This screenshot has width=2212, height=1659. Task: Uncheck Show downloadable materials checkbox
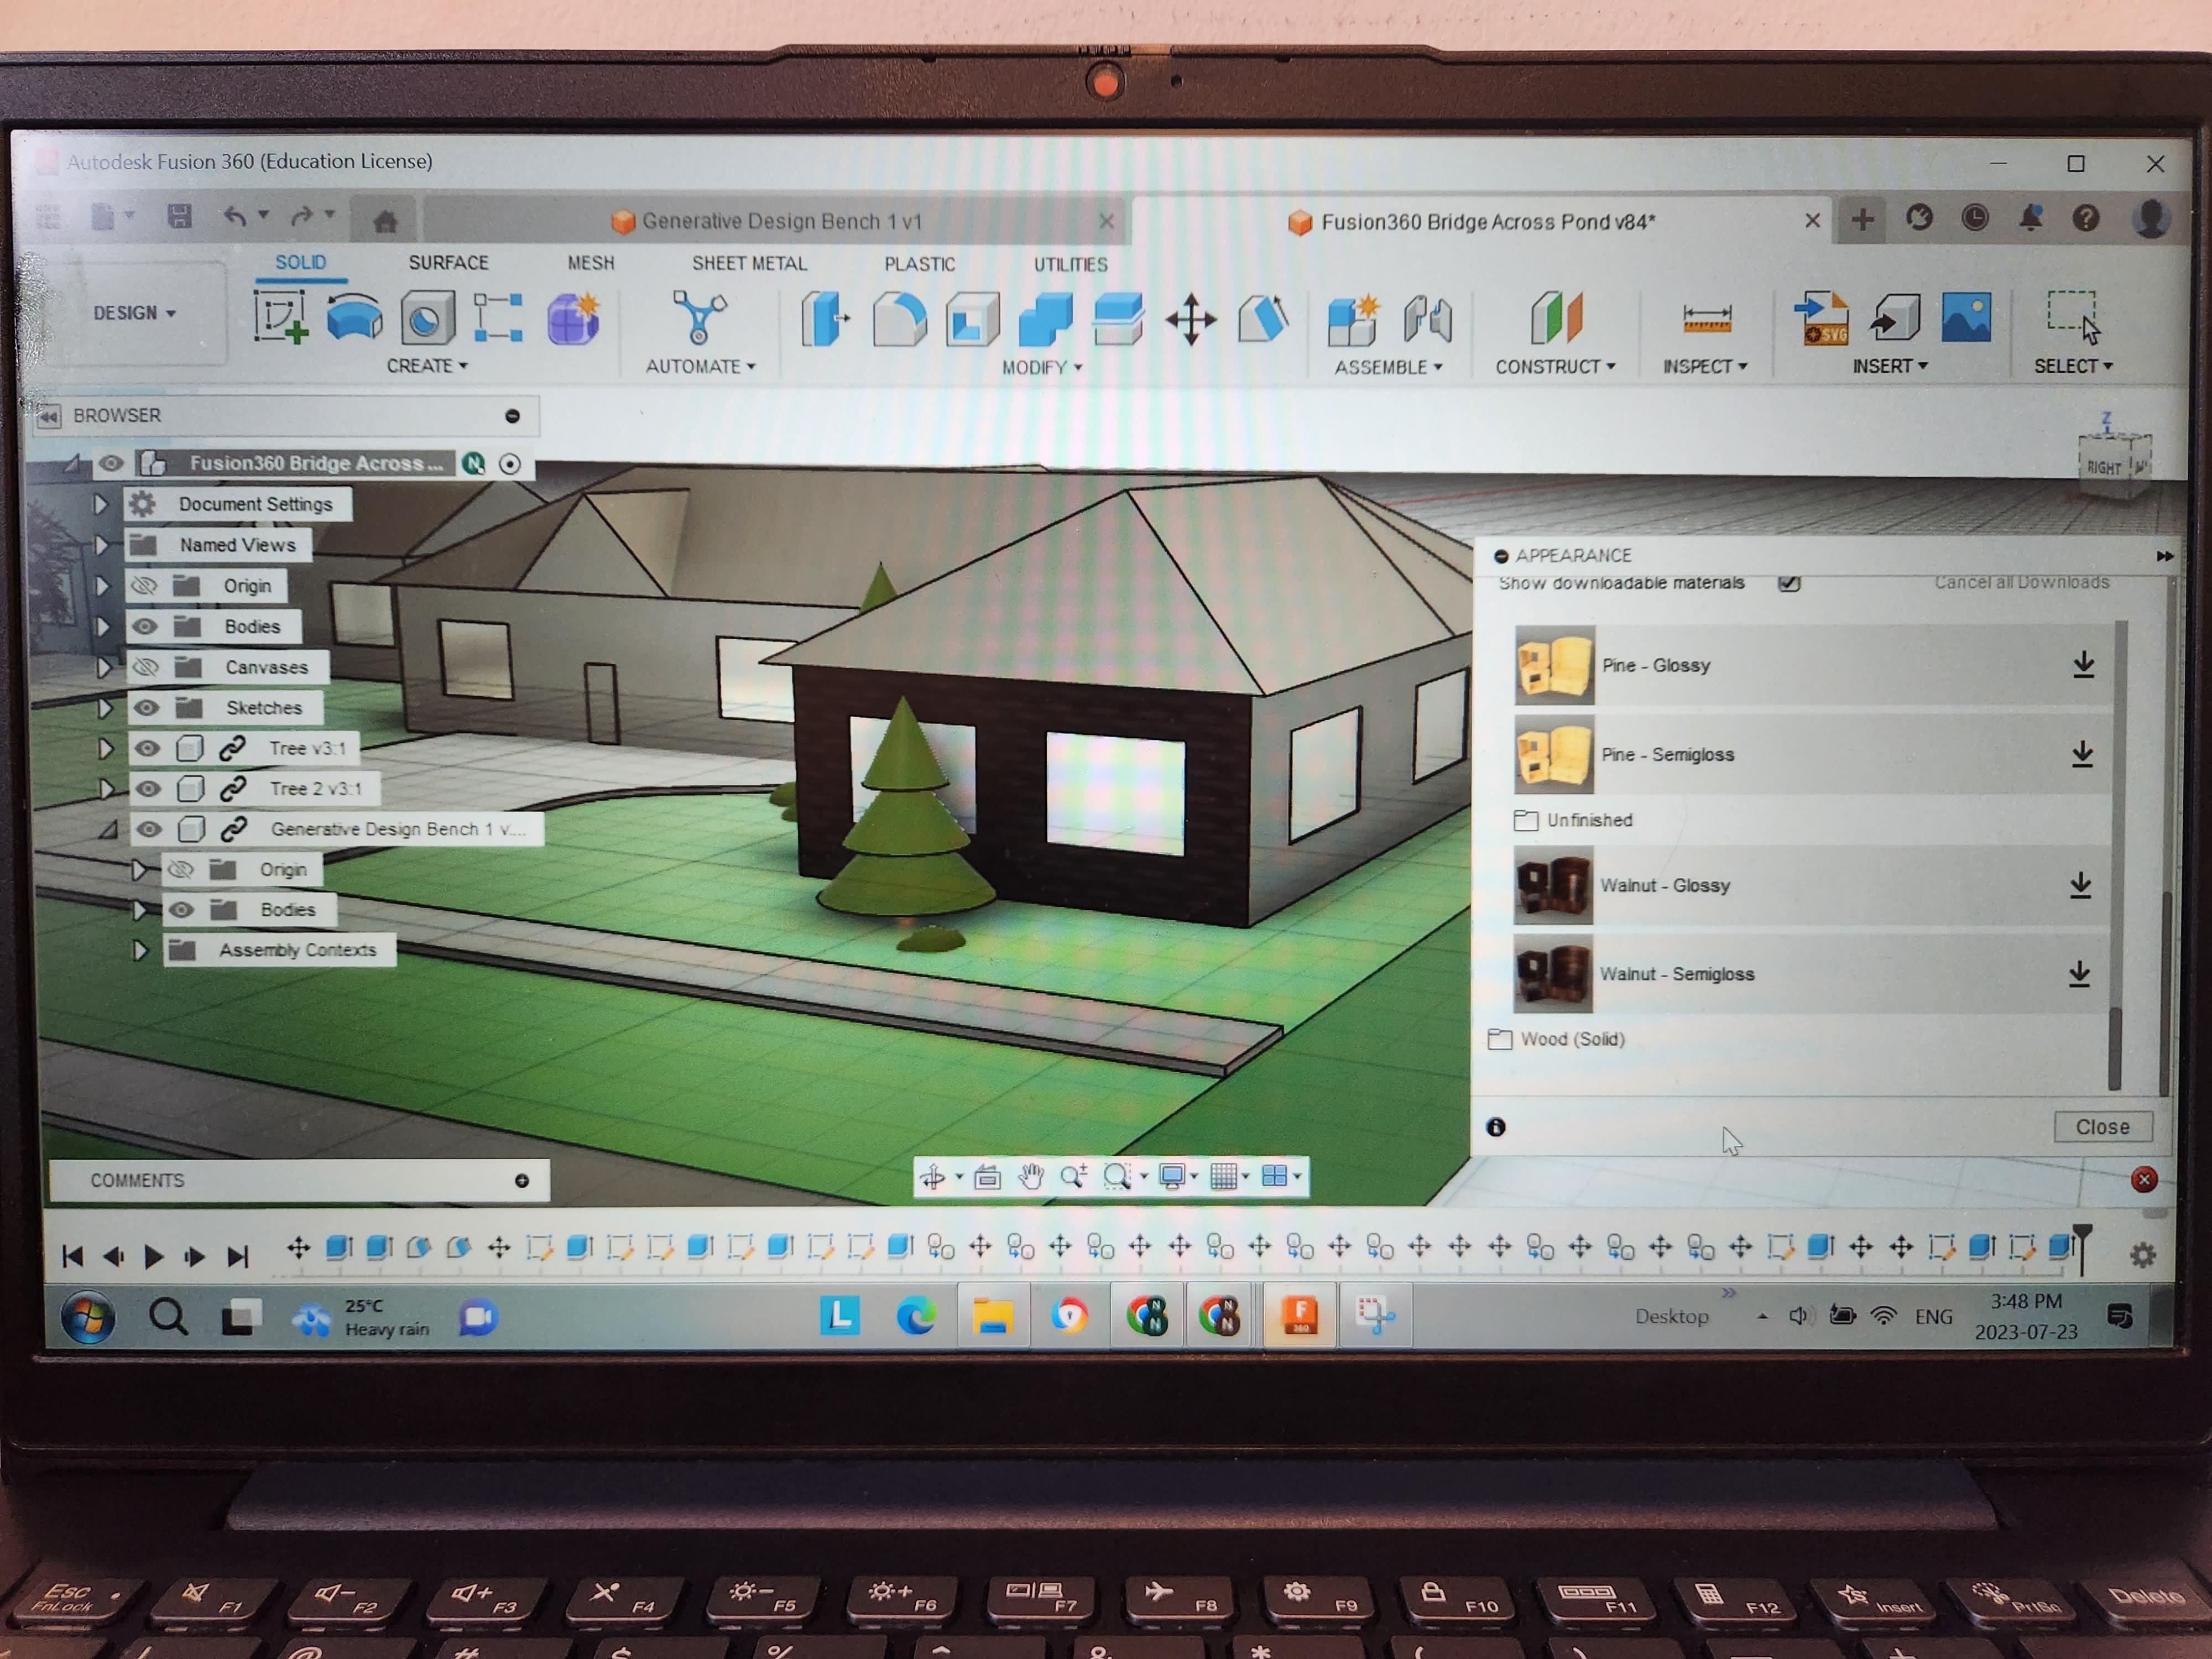(1789, 583)
